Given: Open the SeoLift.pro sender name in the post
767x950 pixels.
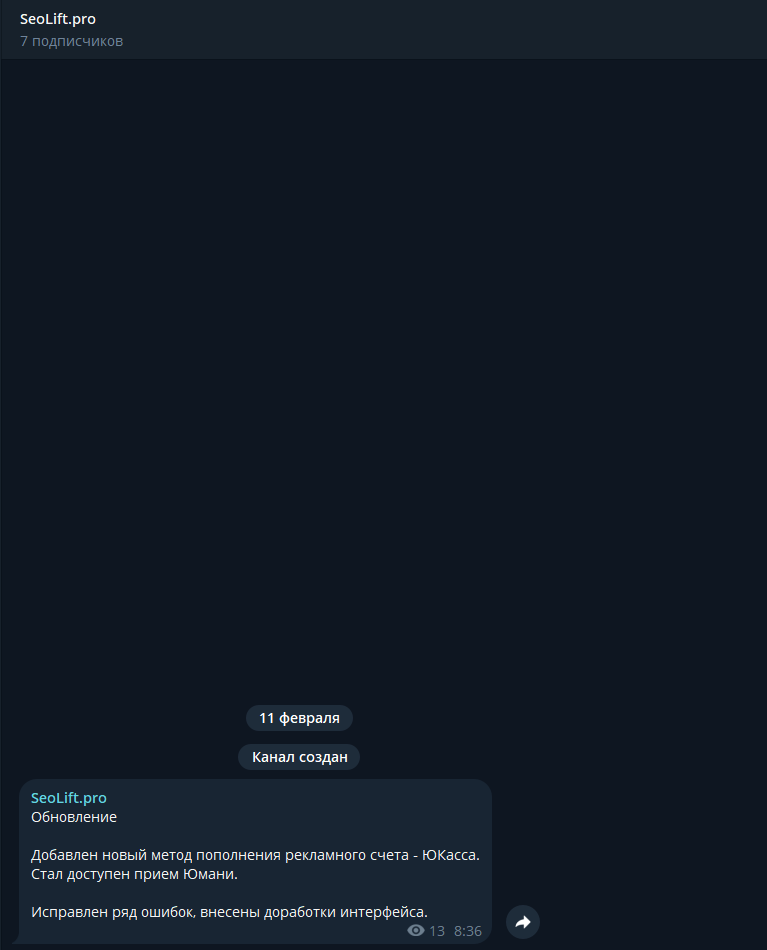Looking at the screenshot, I should (x=68, y=797).
